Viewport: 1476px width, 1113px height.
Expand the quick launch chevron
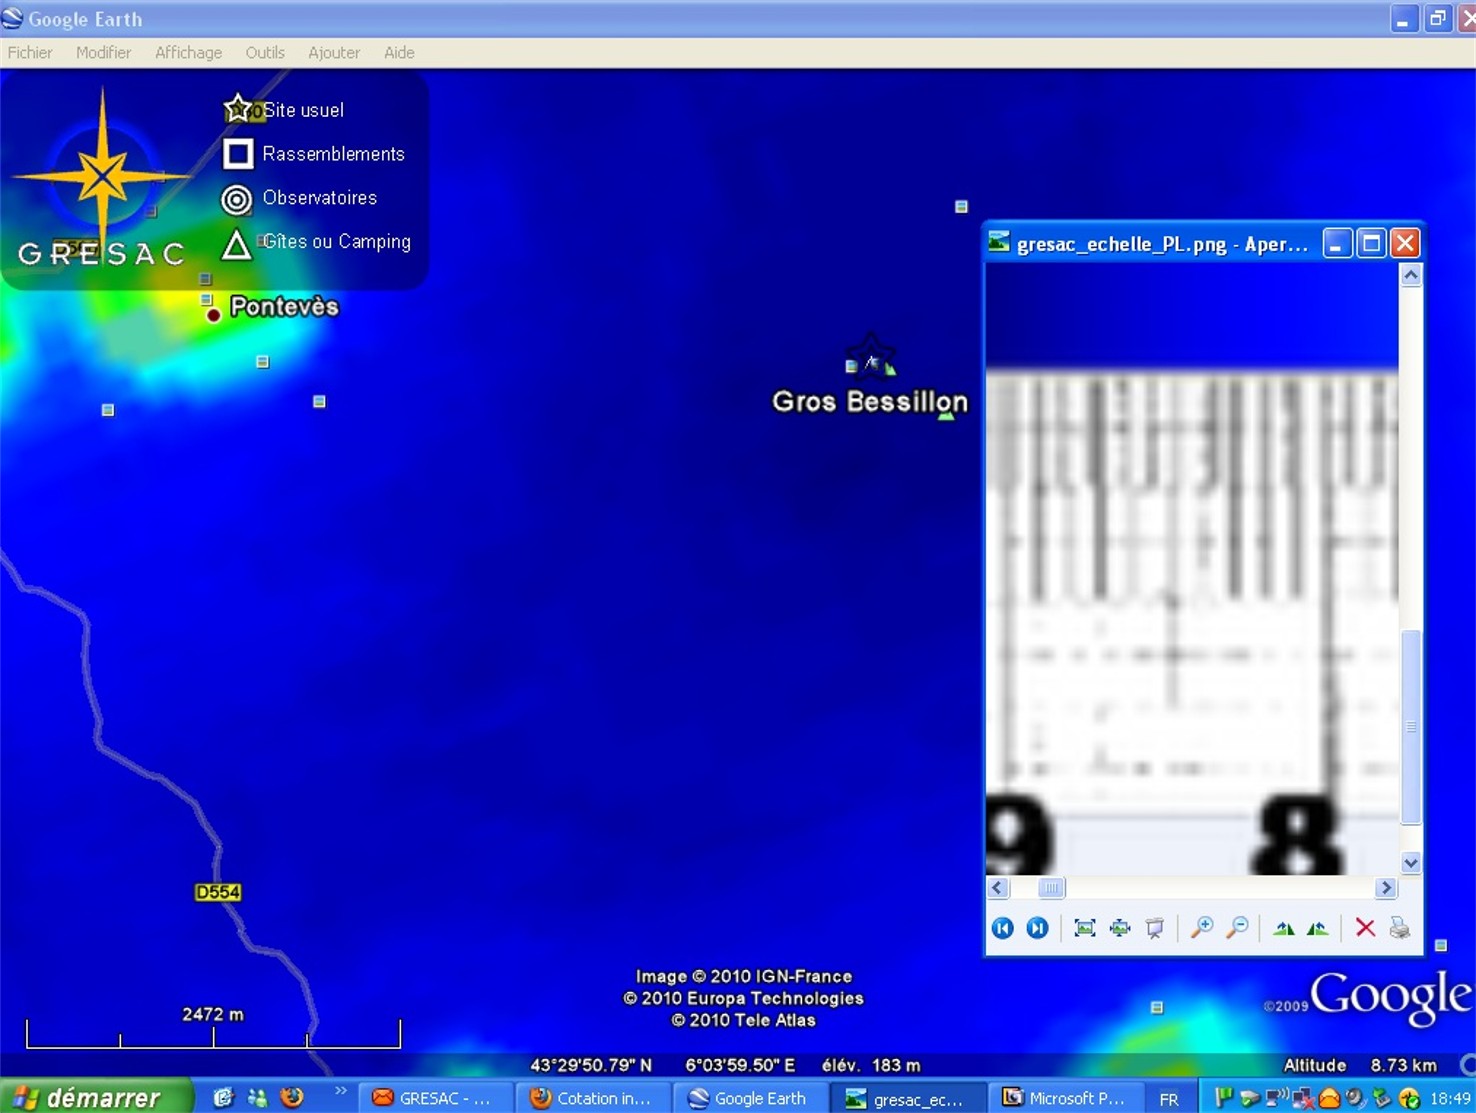pos(340,1091)
